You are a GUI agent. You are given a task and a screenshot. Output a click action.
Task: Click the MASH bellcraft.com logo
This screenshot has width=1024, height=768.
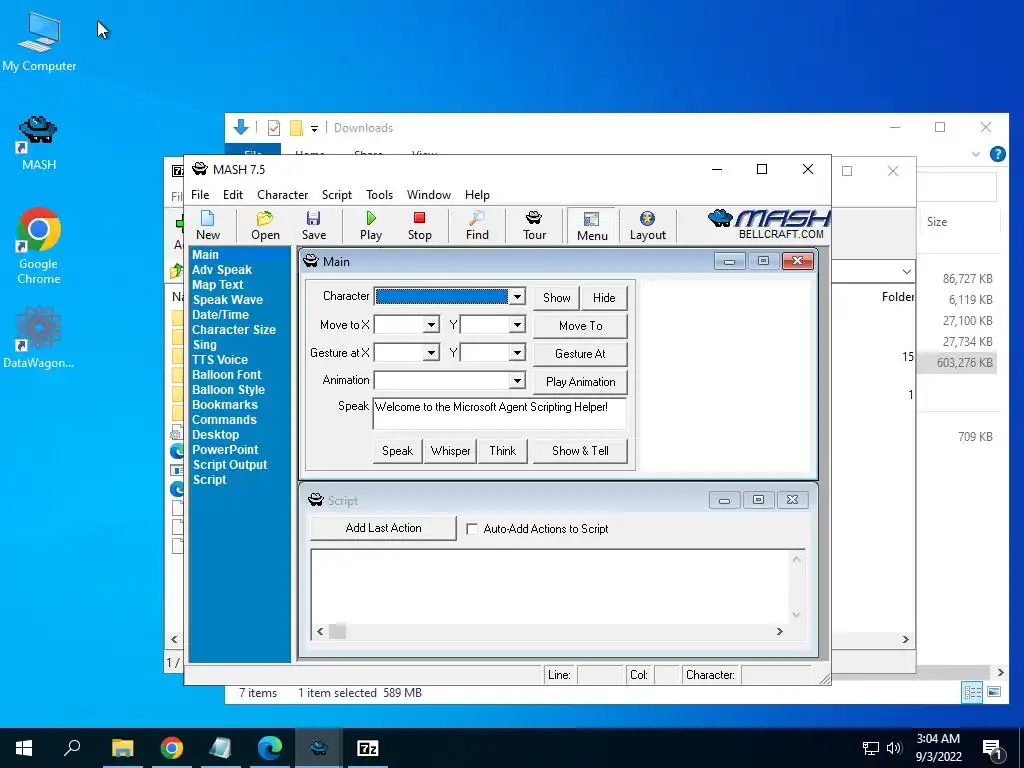click(x=768, y=225)
